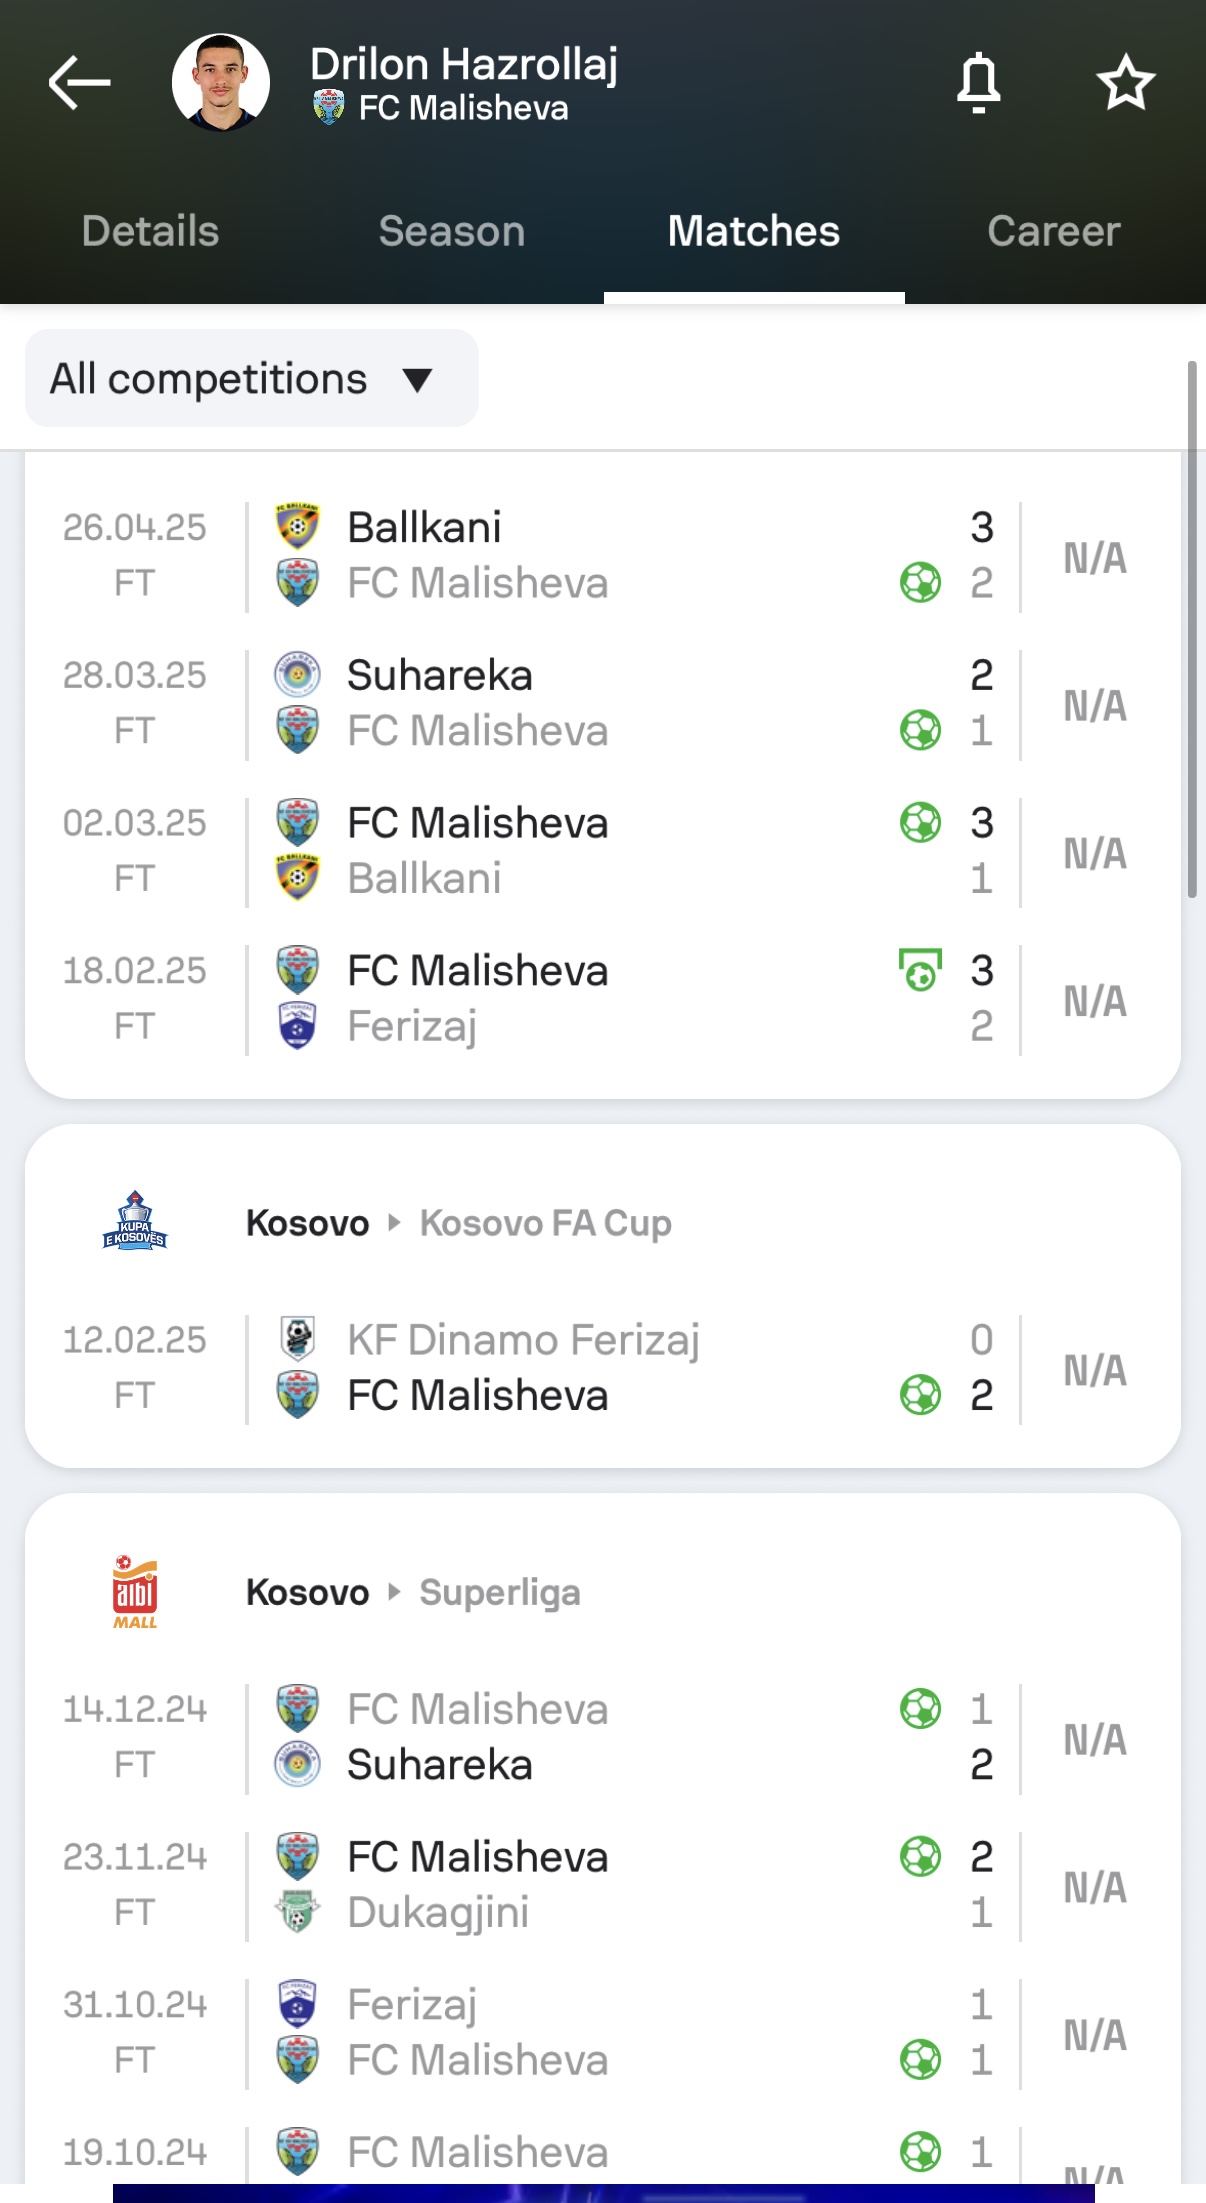Open Drilon Hazrollaj's profile photo
The image size is (1206, 2203).
221,82
